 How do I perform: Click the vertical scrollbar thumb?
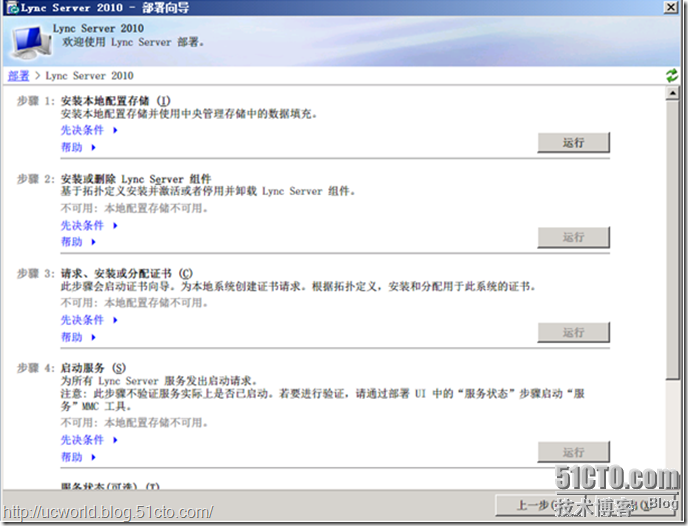pos(672,240)
